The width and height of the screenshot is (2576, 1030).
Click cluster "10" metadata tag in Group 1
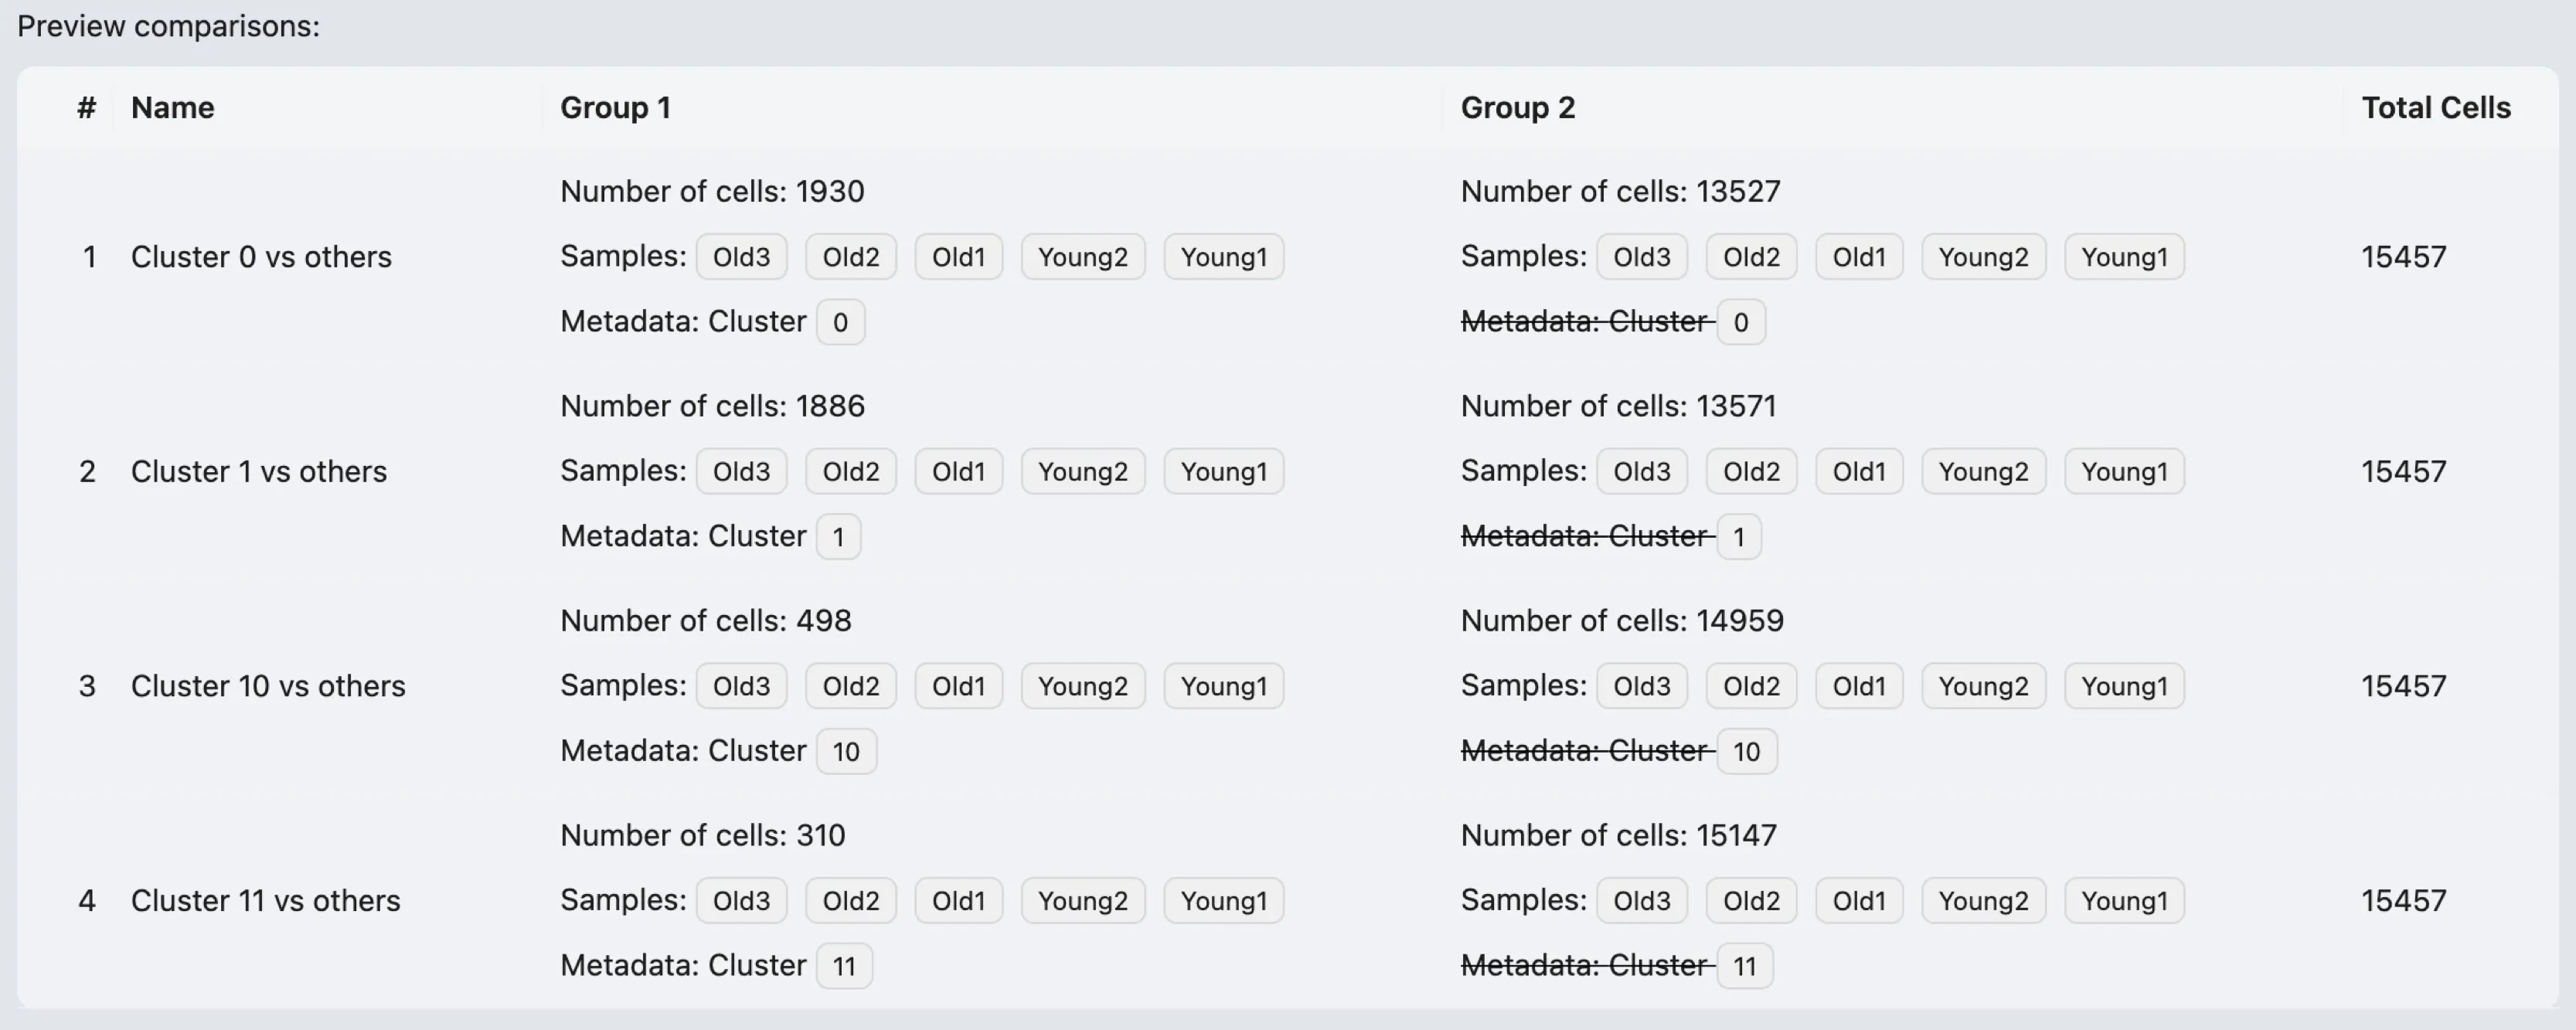[846, 752]
